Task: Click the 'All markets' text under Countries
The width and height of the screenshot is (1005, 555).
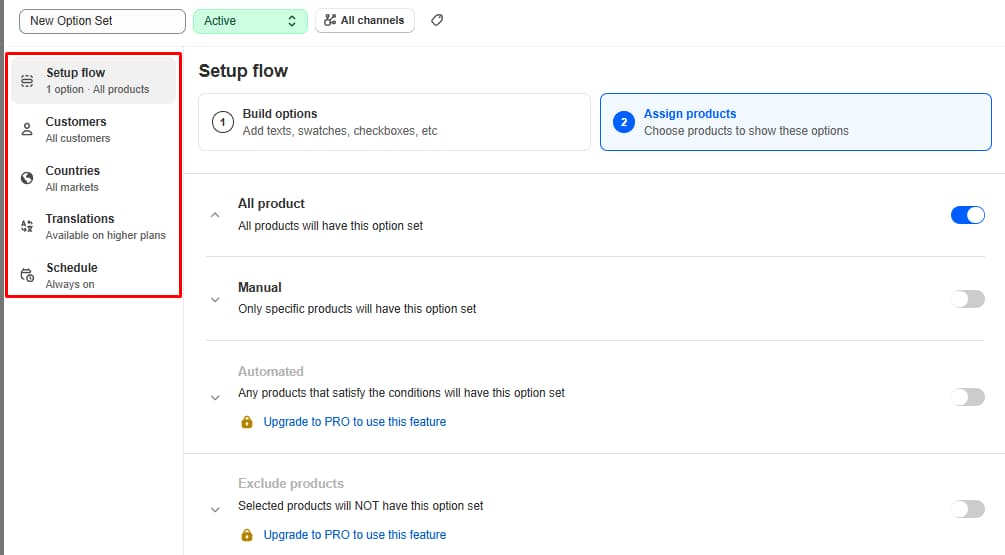Action: click(x=72, y=187)
